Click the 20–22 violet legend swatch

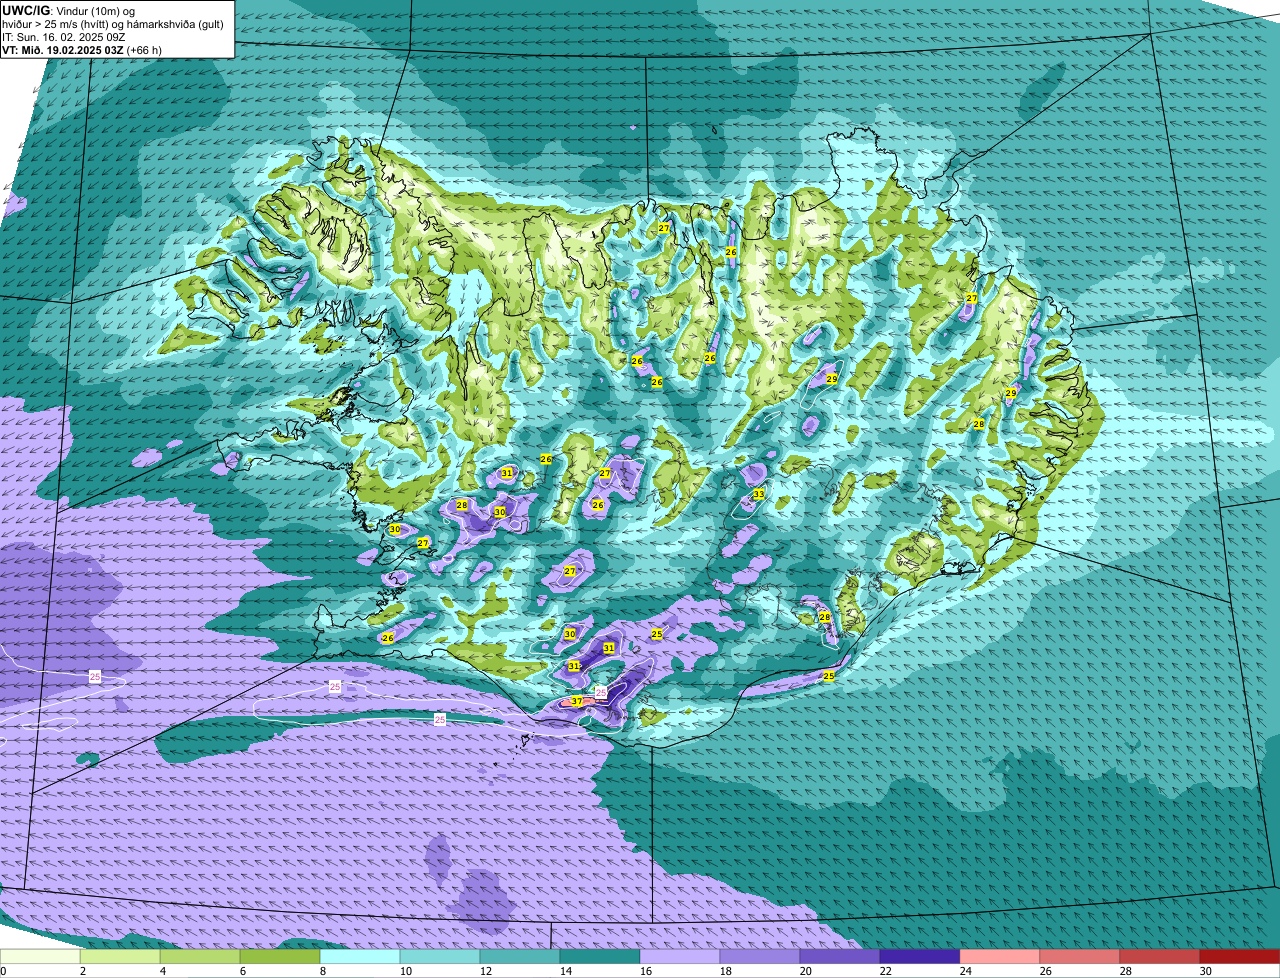click(840, 957)
